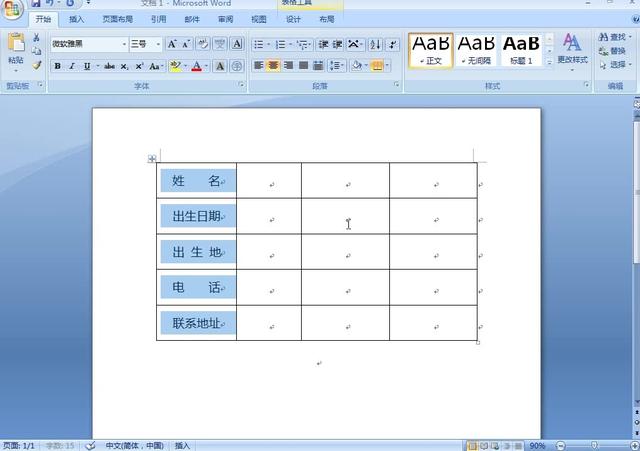
Task: Click the Increase Indent icon
Action: coord(337,44)
